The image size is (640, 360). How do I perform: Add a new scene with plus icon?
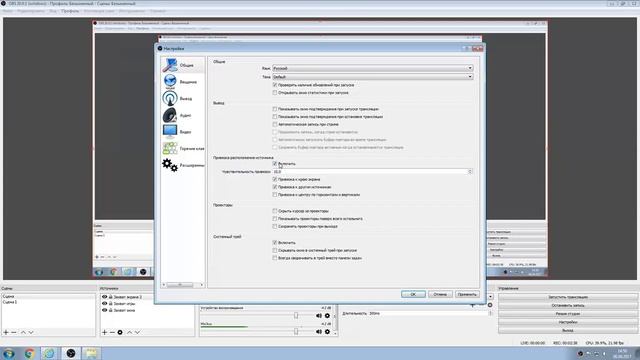[x=6, y=333]
